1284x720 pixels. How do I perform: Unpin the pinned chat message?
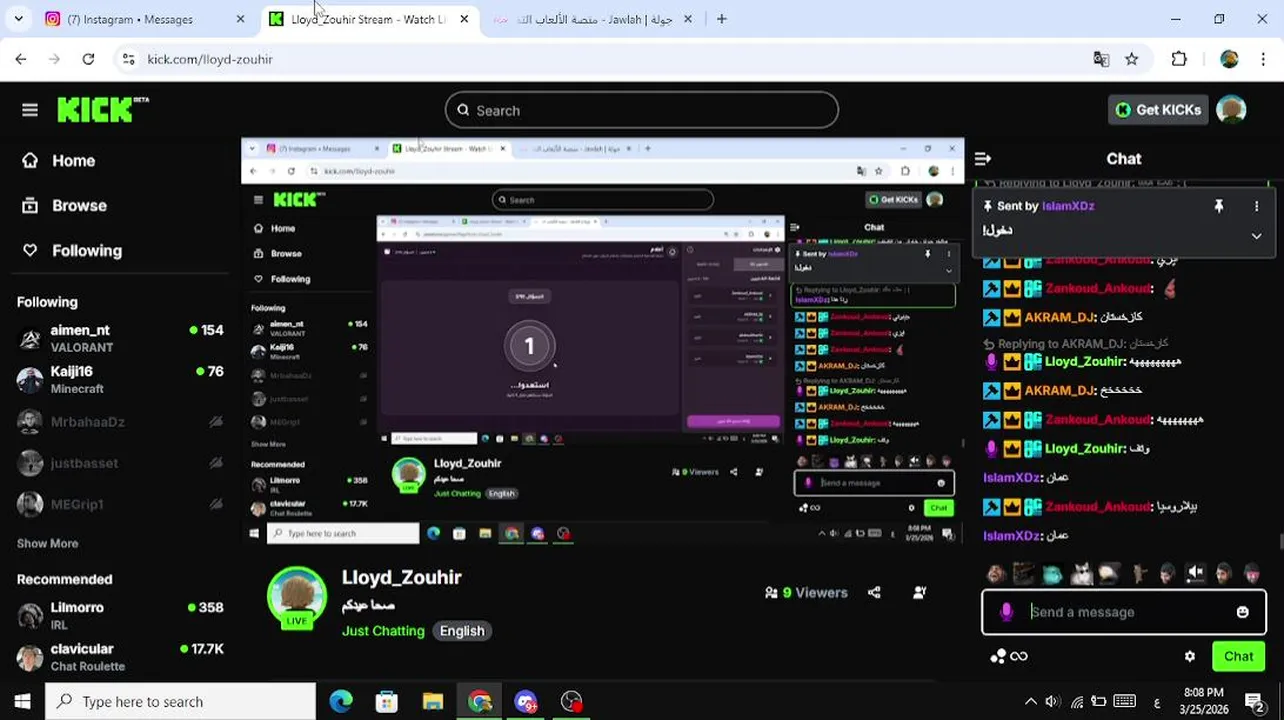click(x=1218, y=206)
